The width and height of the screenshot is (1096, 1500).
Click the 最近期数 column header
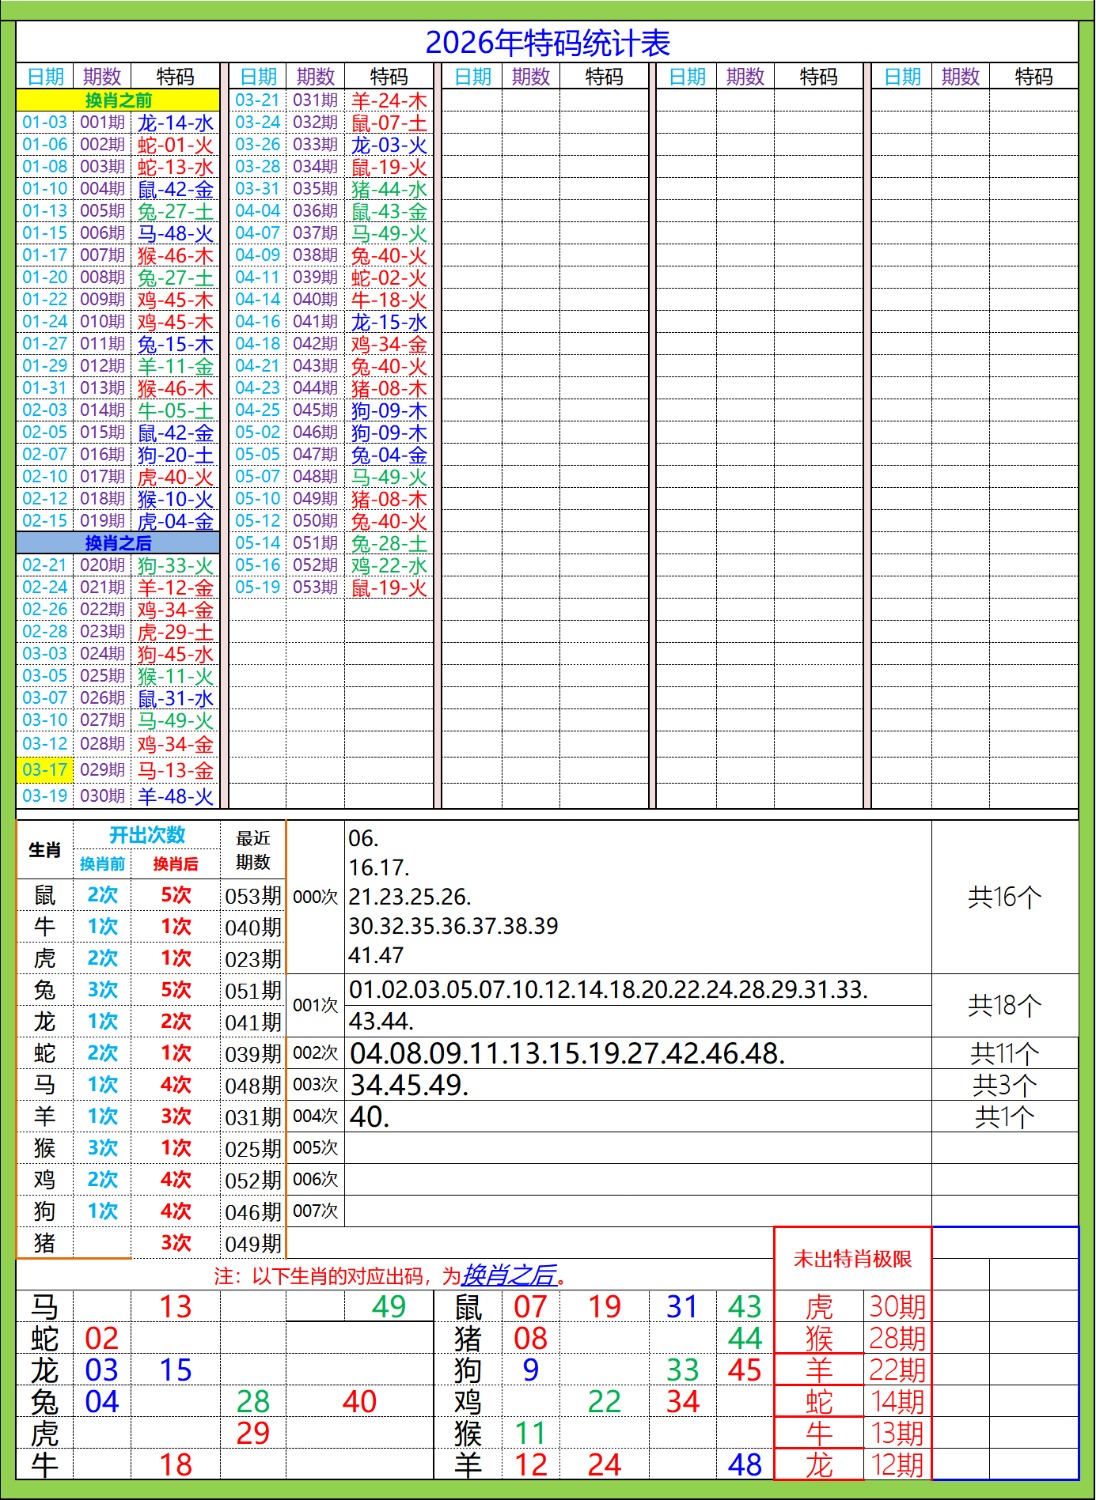click(x=253, y=850)
